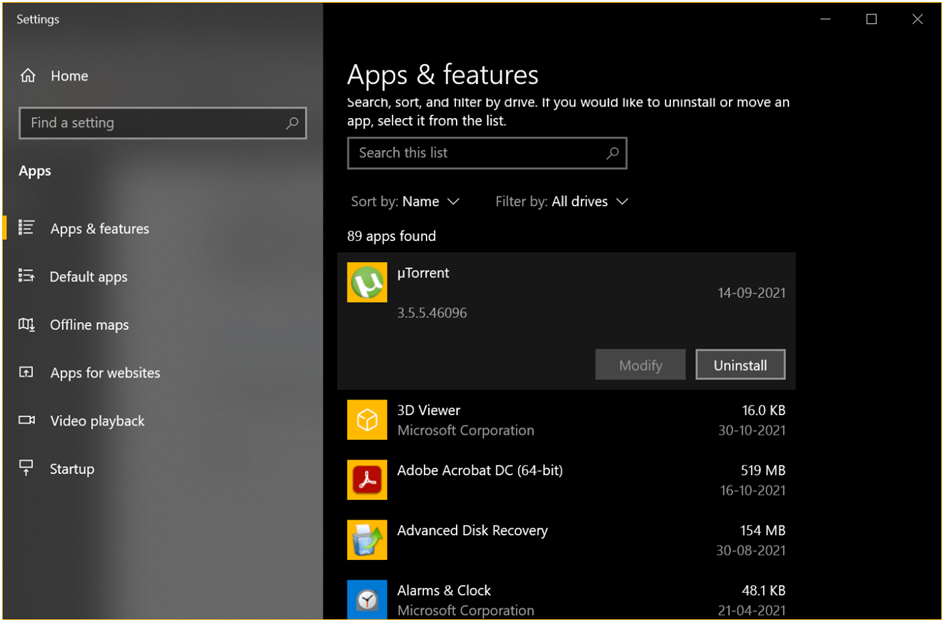Click the Video playback camera icon

26,420
